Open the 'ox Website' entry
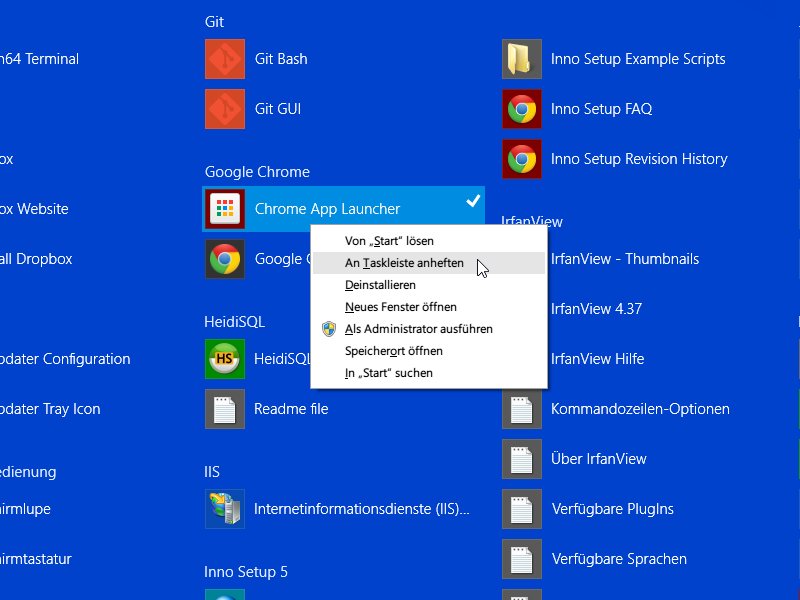Screen dimensions: 800x600 [34, 209]
